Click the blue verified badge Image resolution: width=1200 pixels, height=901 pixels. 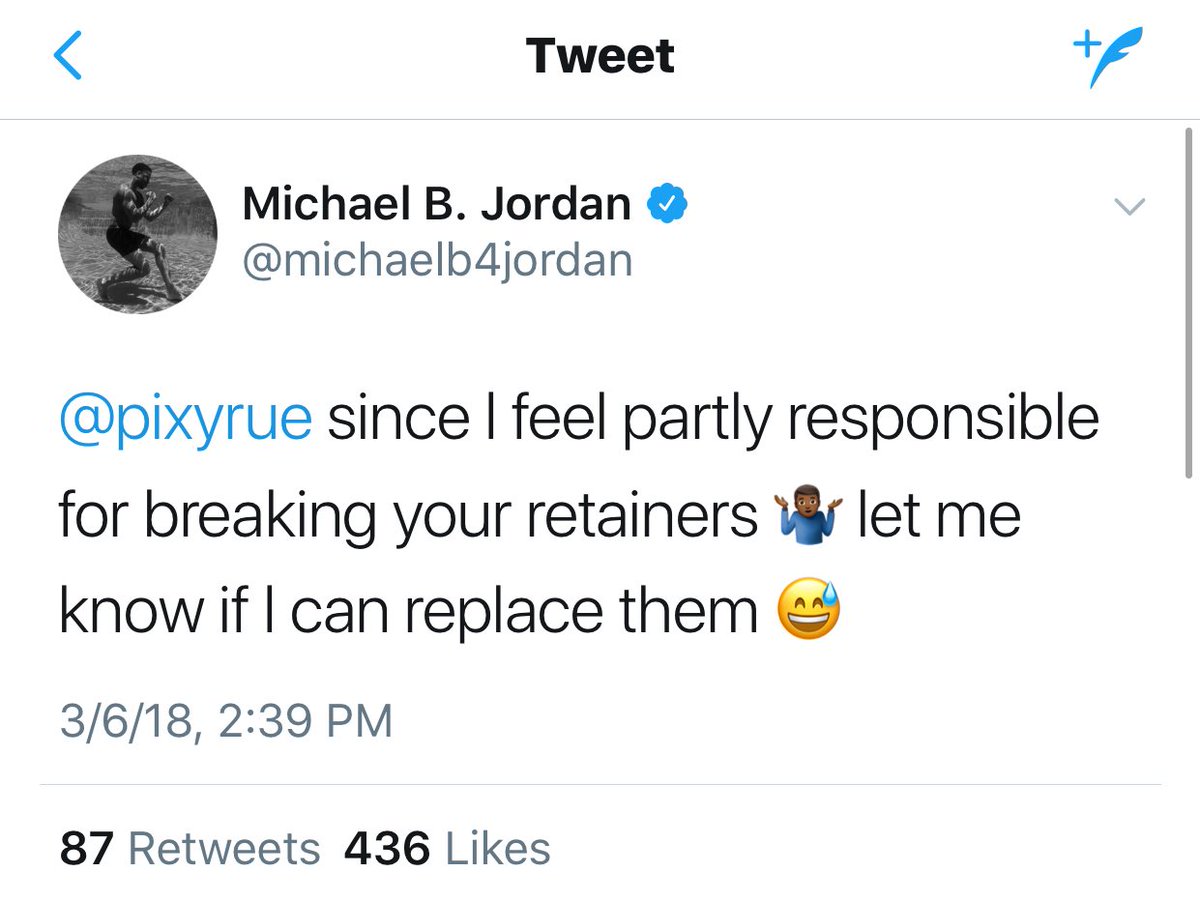click(665, 206)
